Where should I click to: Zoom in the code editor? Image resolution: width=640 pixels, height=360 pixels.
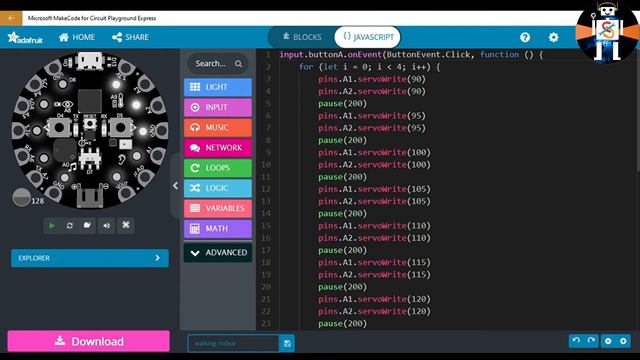point(623,340)
